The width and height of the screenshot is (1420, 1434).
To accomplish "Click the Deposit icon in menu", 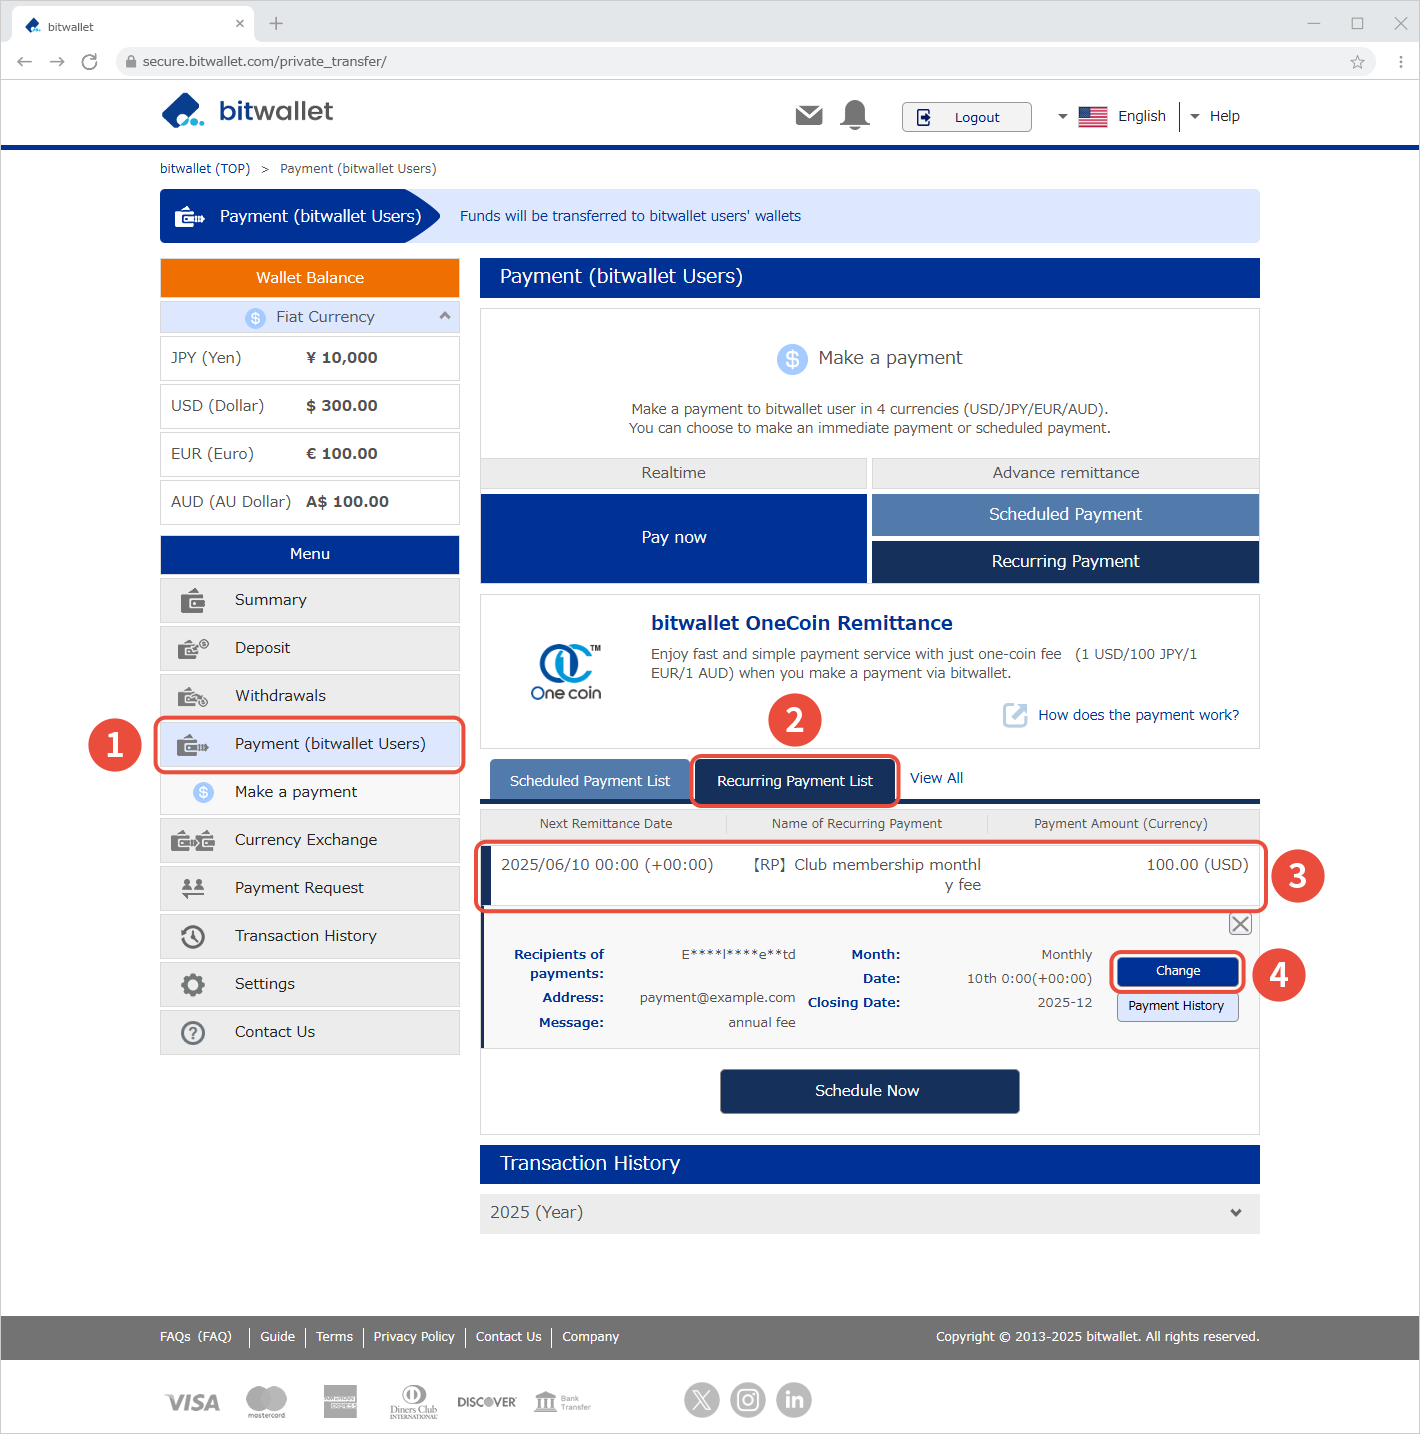I will [x=193, y=648].
